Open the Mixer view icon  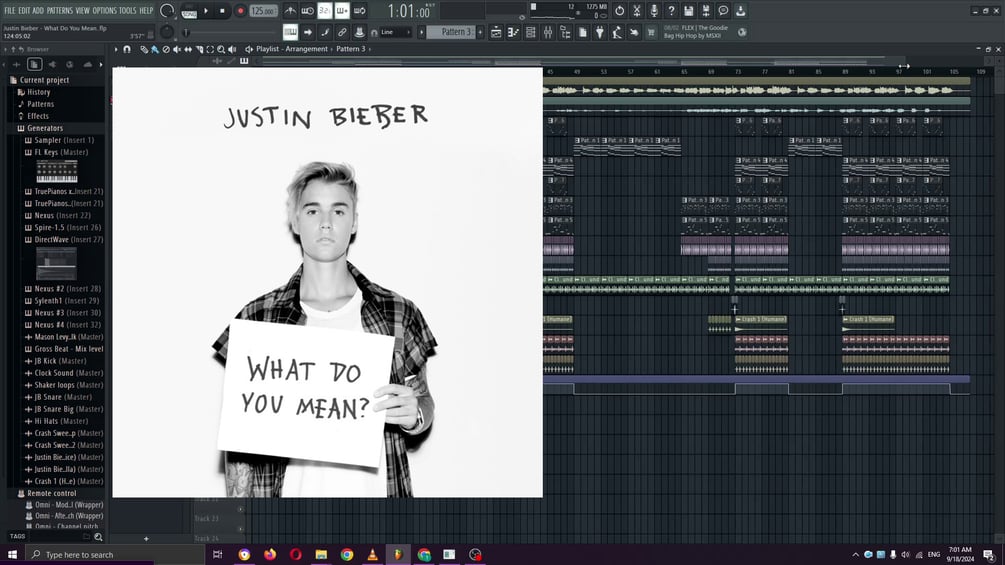547,32
